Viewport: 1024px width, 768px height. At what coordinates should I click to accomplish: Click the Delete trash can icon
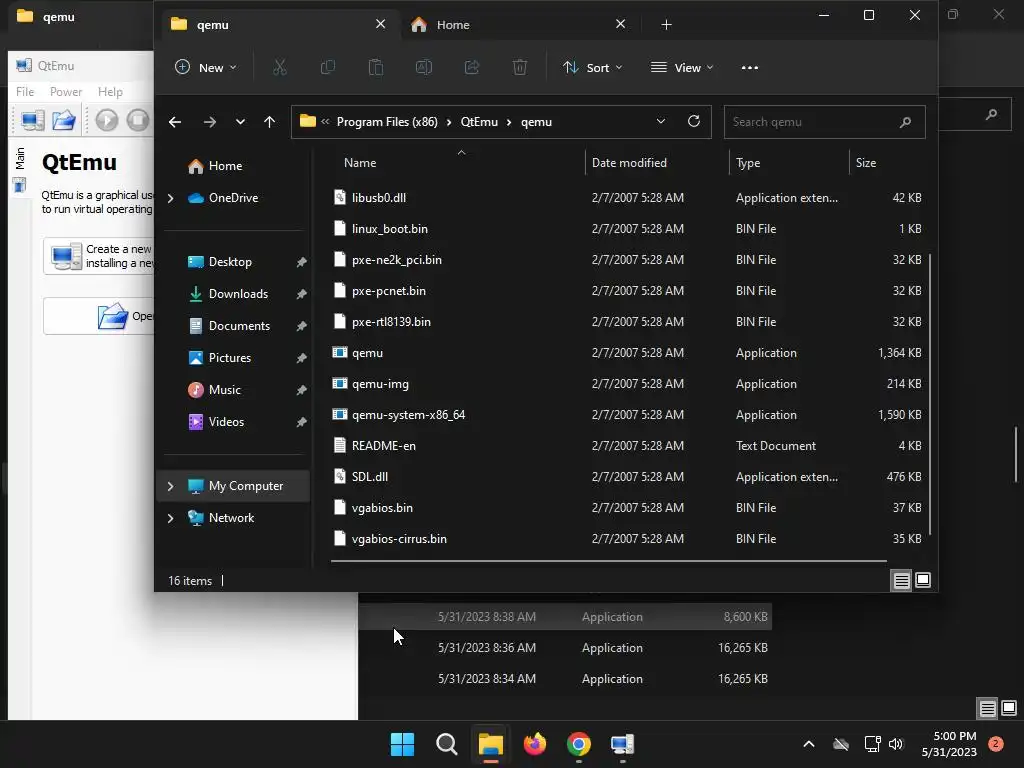pyautogui.click(x=520, y=67)
